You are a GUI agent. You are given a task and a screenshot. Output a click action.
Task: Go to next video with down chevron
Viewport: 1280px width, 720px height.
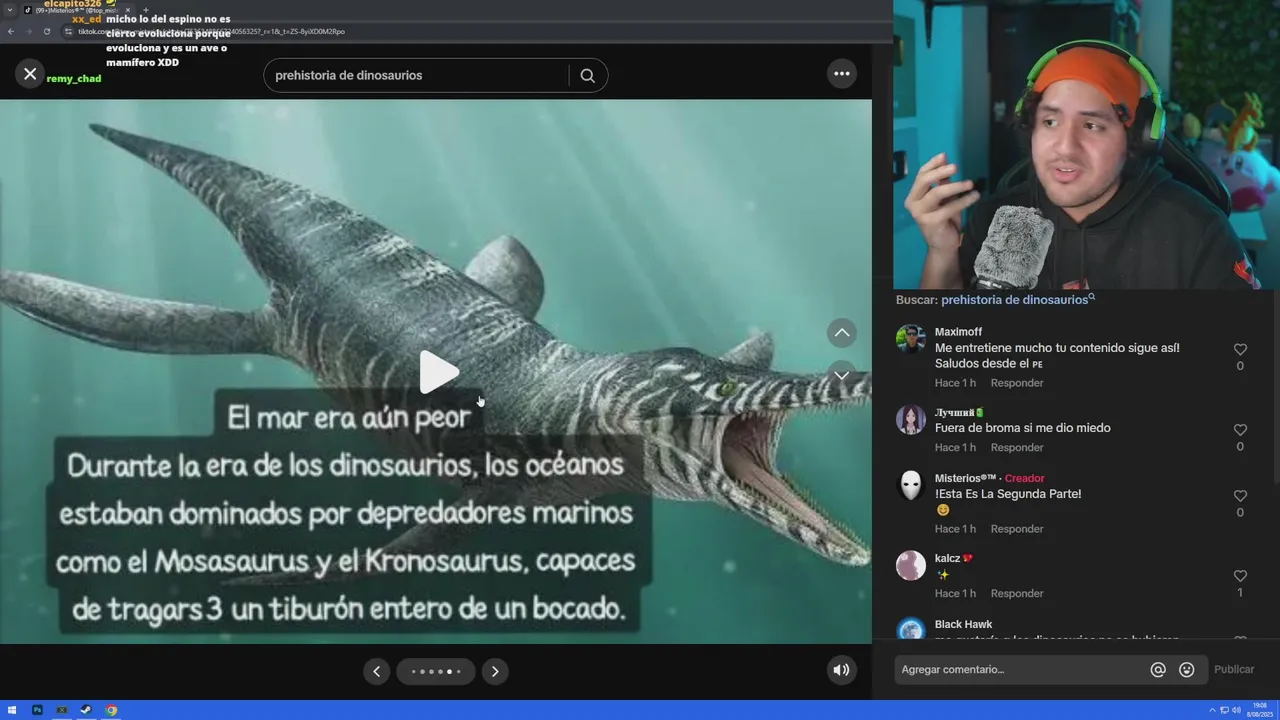842,375
